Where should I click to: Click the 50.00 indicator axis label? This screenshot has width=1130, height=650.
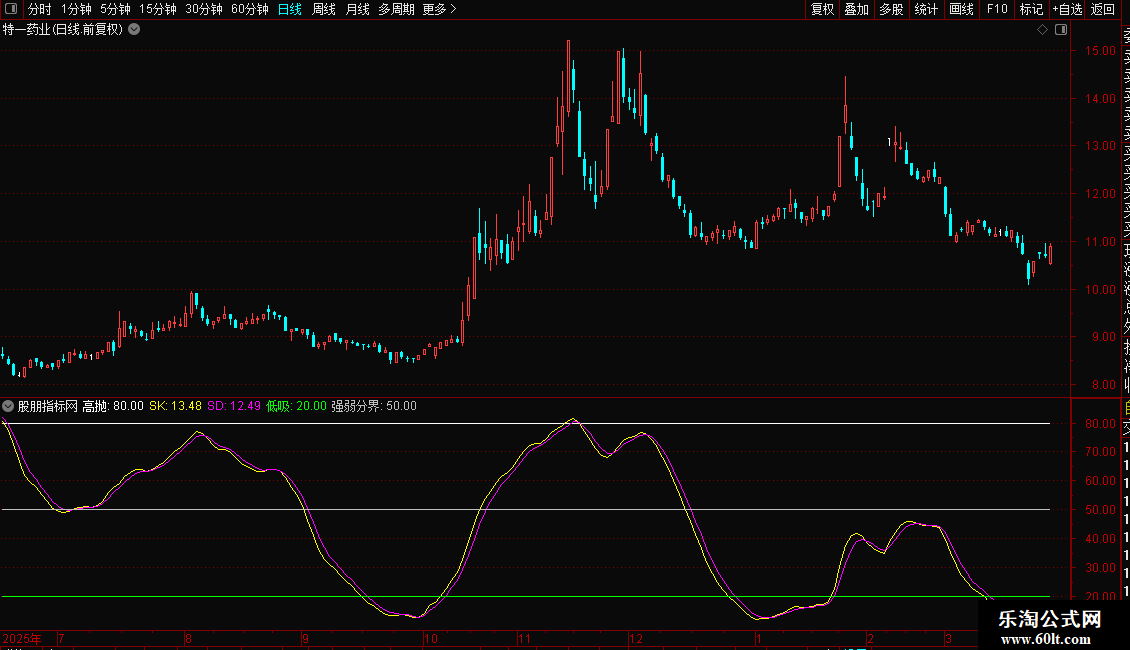tap(1100, 509)
